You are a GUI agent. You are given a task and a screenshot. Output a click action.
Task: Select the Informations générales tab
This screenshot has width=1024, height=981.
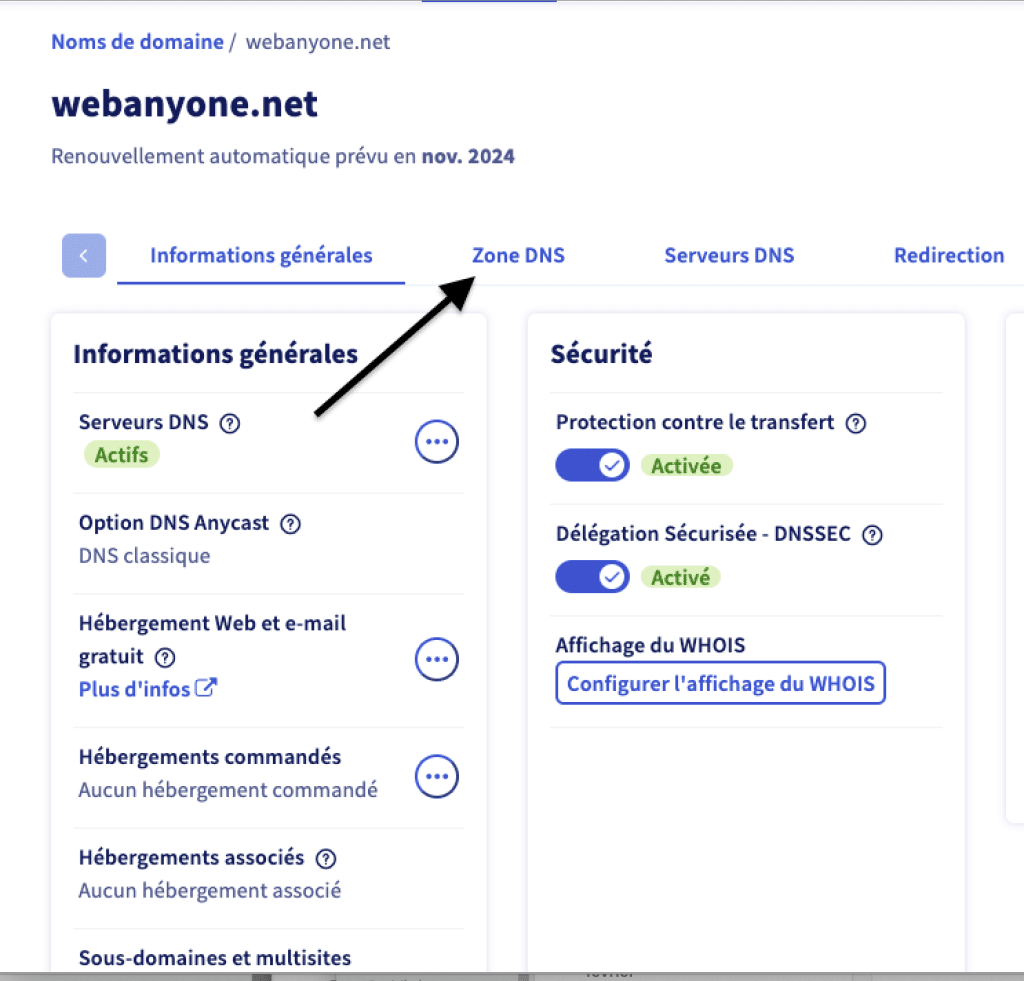261,256
